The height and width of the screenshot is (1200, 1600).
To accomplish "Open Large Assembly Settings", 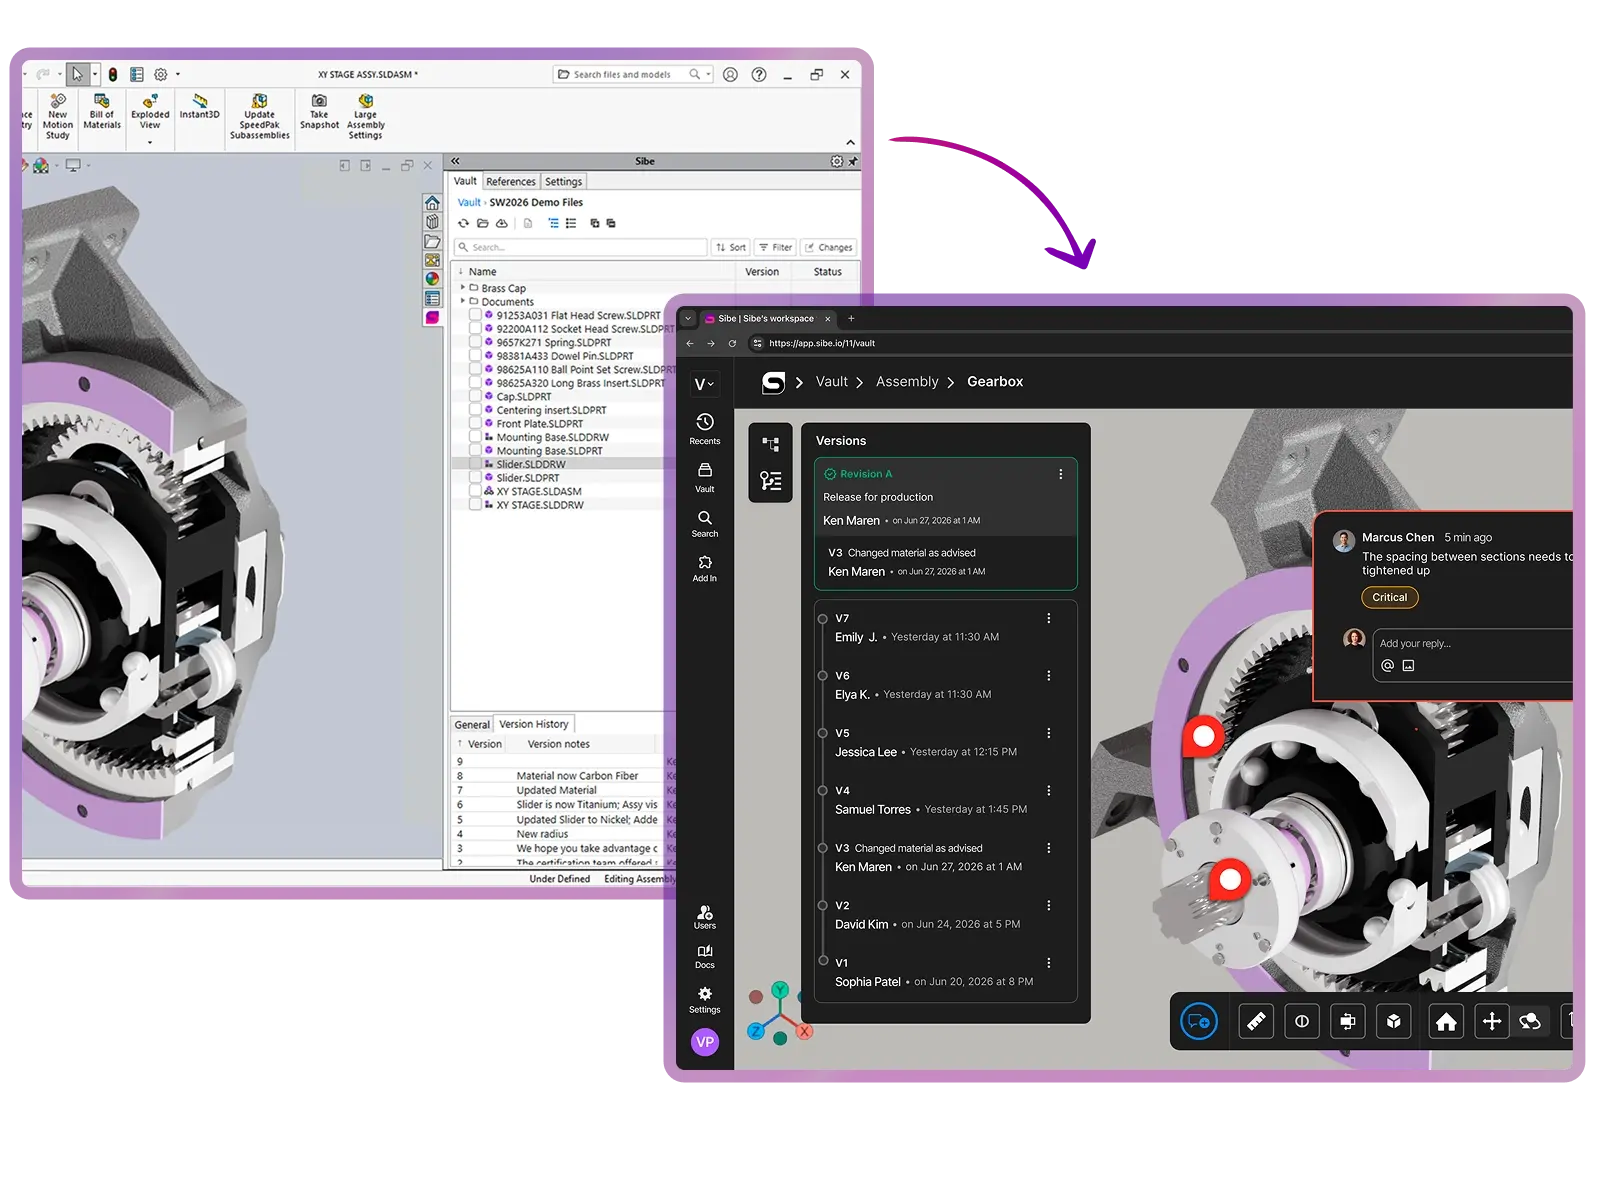I will (x=365, y=116).
